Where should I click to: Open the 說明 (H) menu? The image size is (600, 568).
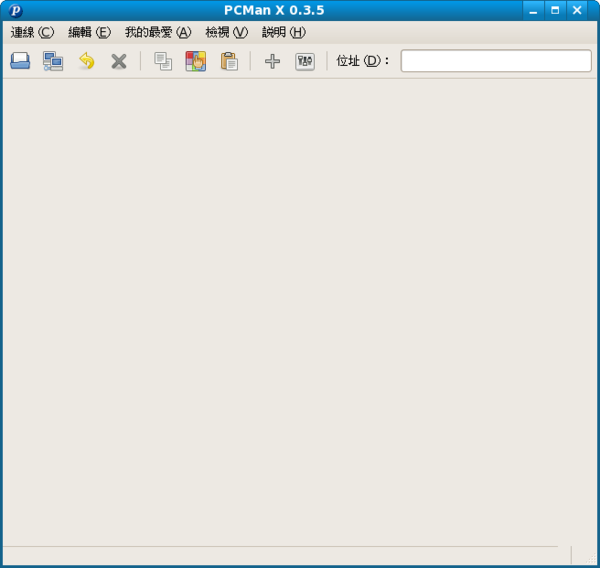tap(284, 32)
